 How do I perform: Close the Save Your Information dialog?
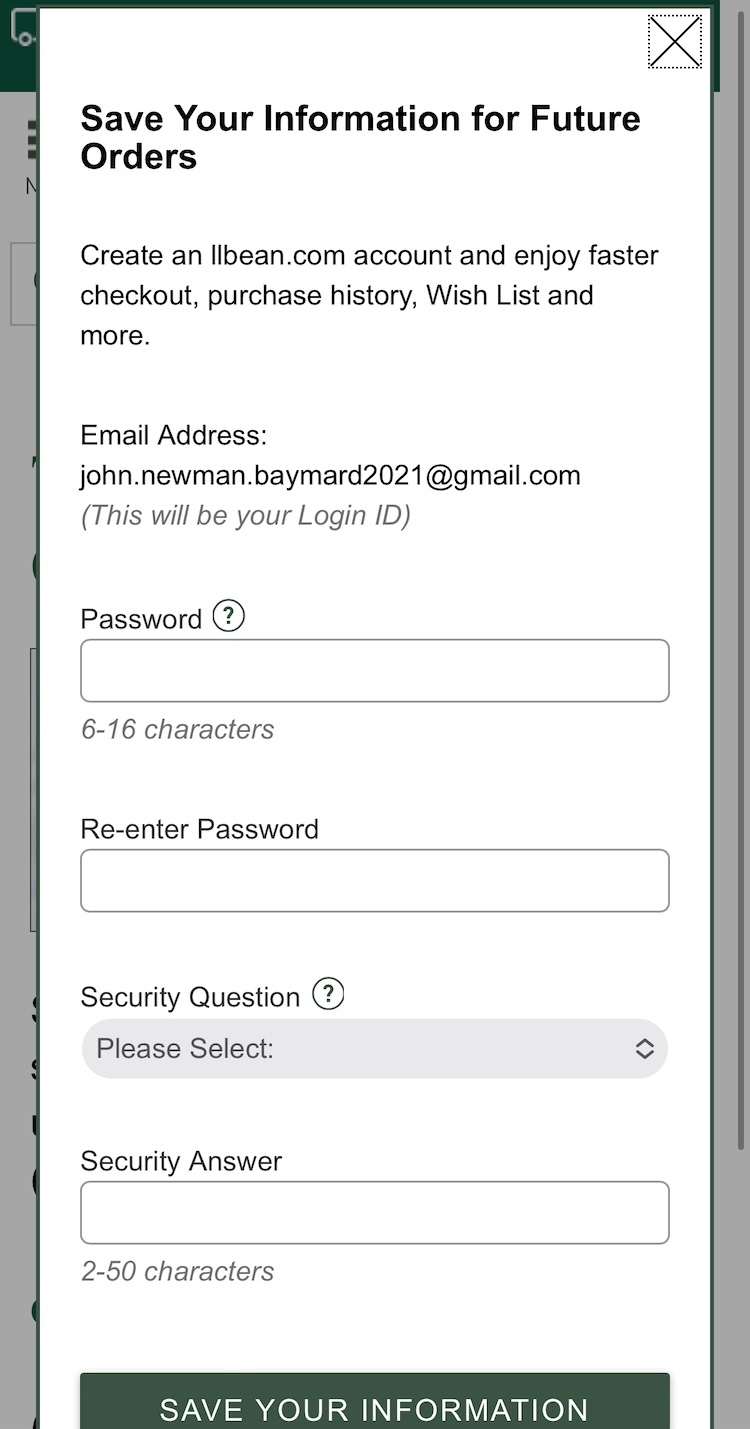(675, 42)
